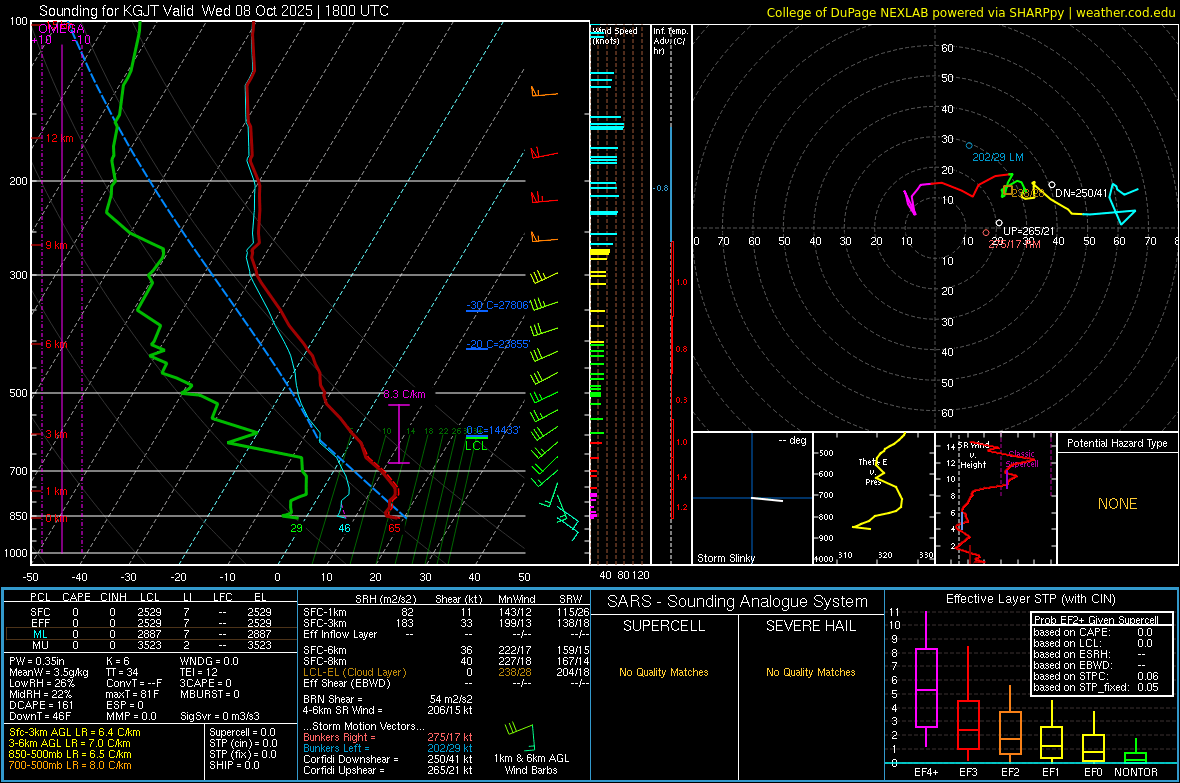
Task: Click the Bunkers Left = 202/29 kt line
Action: pyautogui.click(x=388, y=748)
